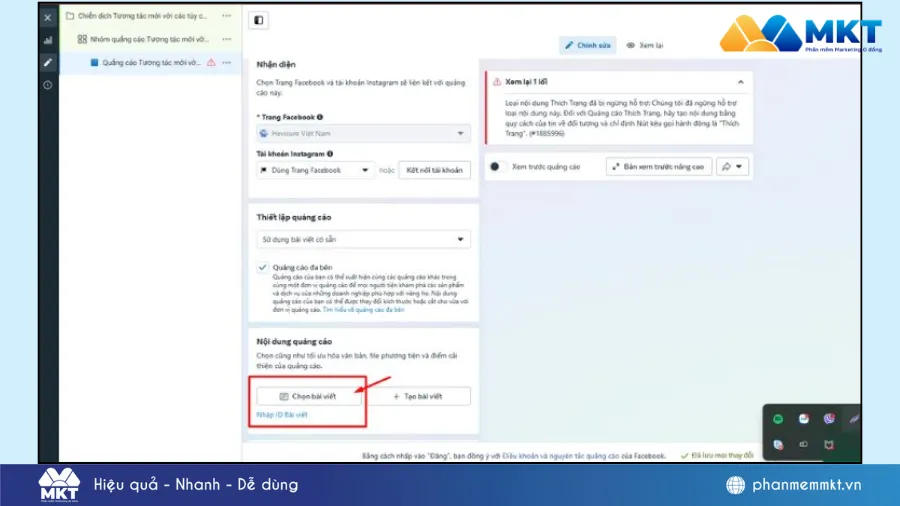This screenshot has height=506, width=900.
Task: Toggle the Xem trước quảng cáo switch
Action: click(497, 167)
